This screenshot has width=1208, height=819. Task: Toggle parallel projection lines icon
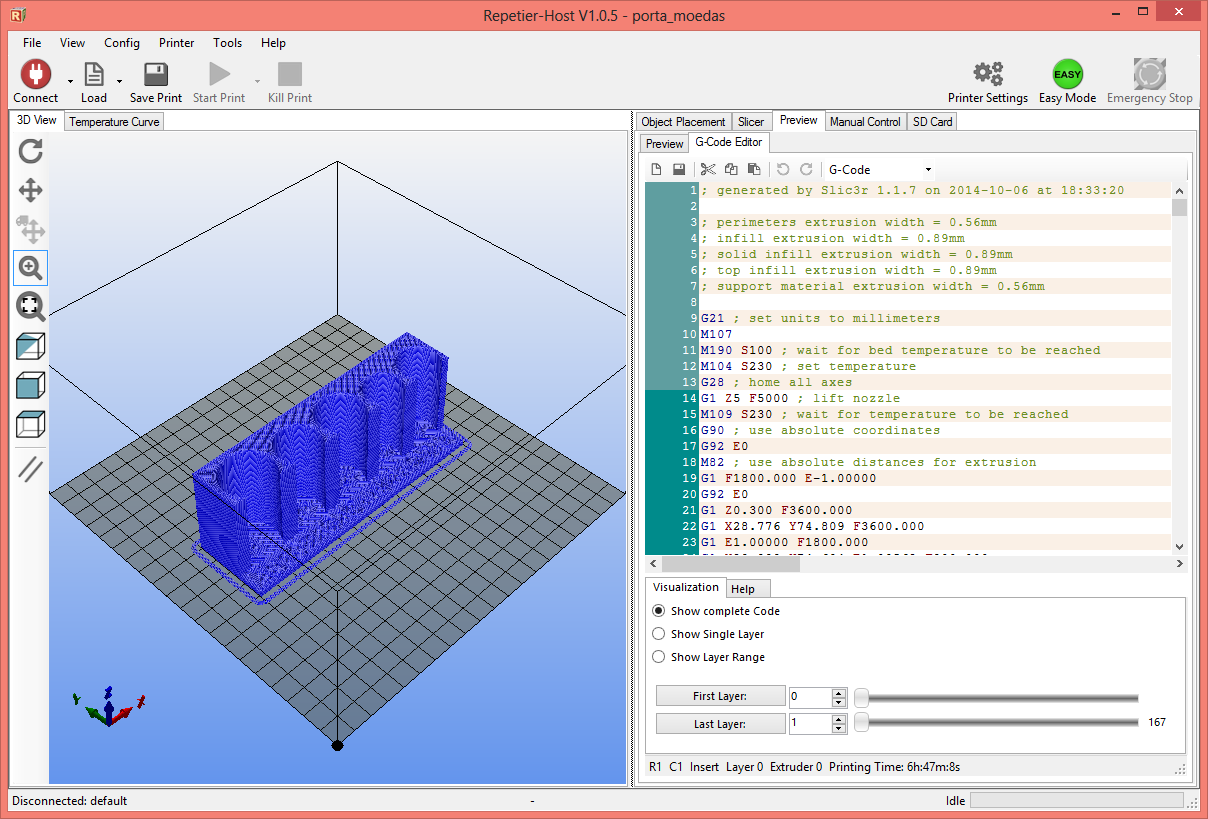(31, 469)
